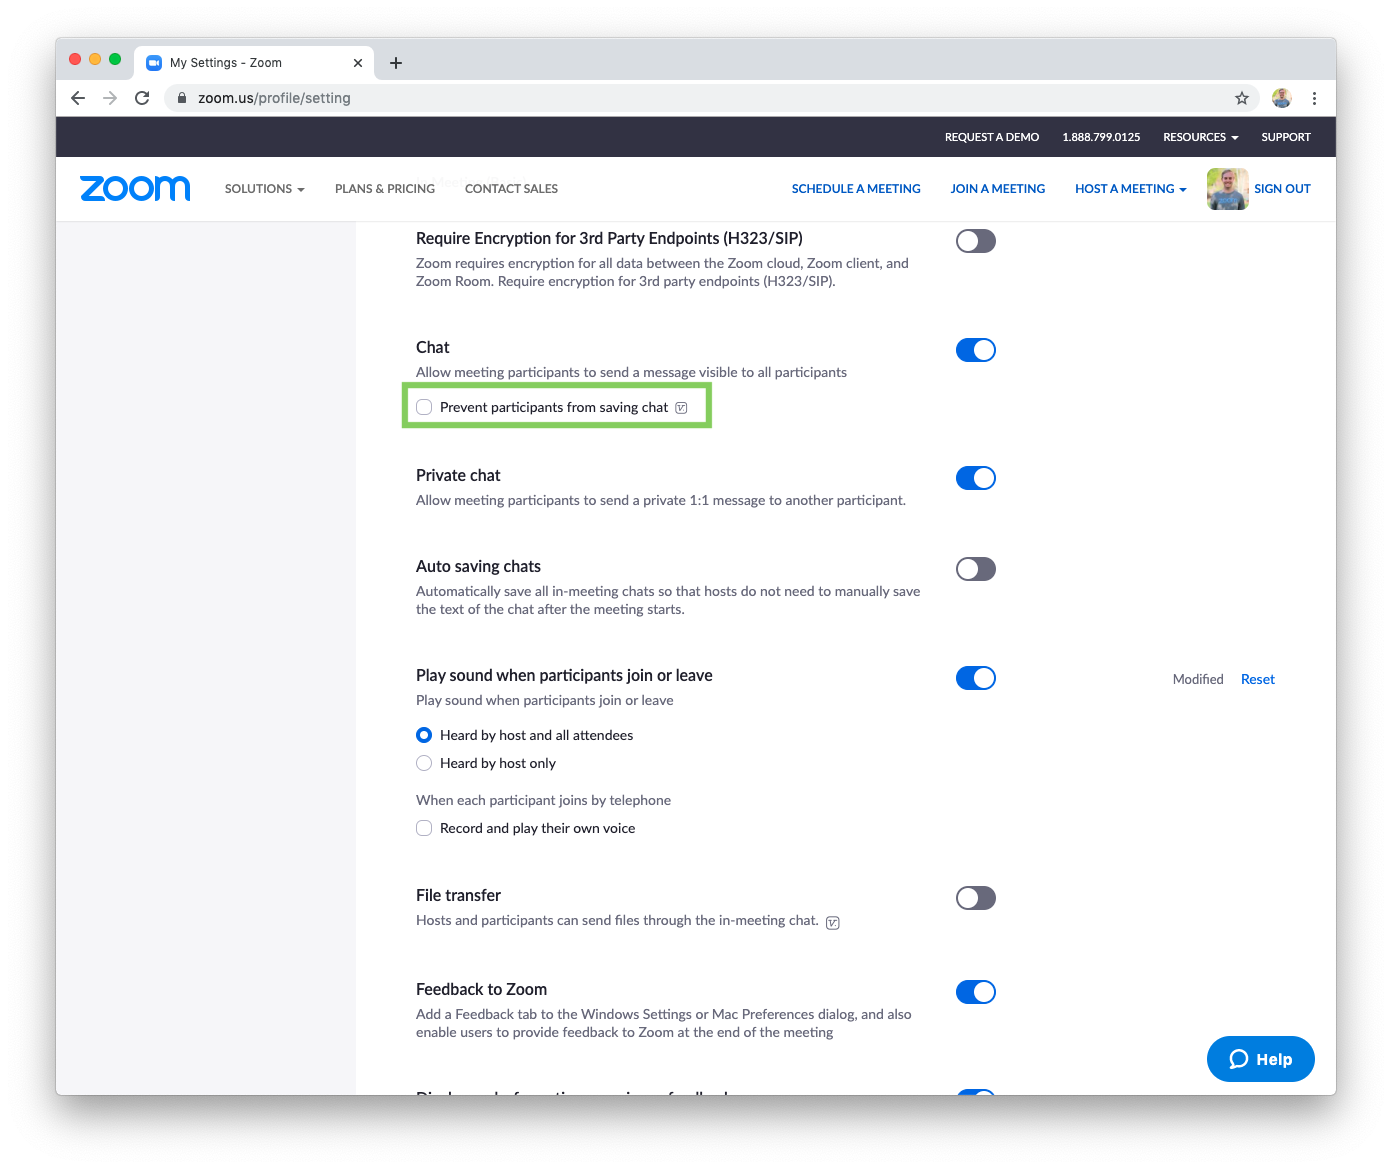
Task: Open the Help chat button
Action: (1260, 1059)
